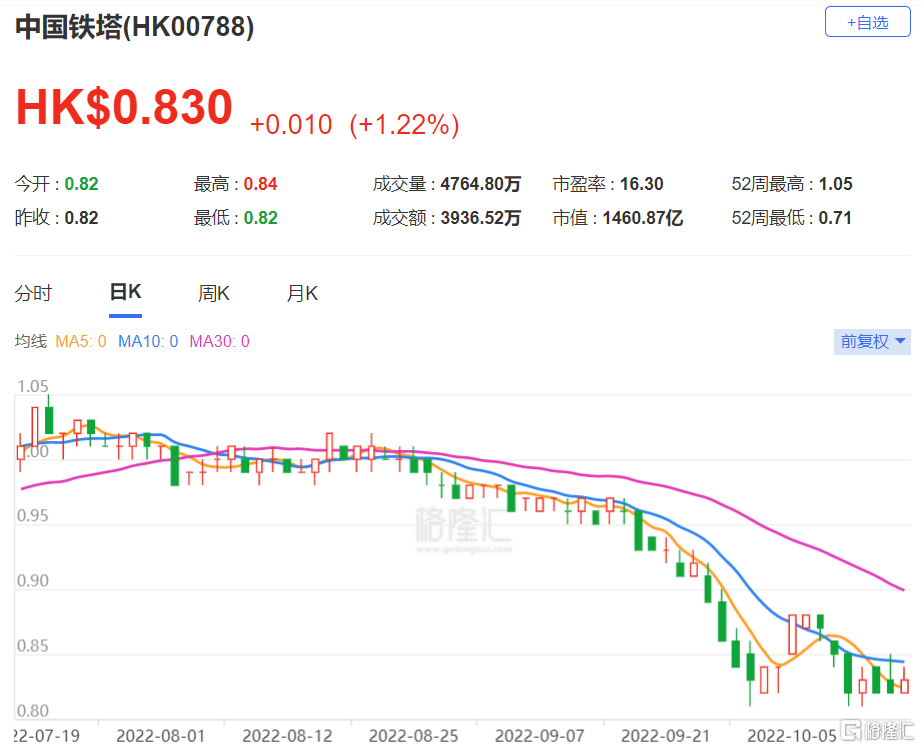Click the 今开 opening price value 0.82
Screen dimensions: 922x748
pyautogui.click(x=81, y=184)
